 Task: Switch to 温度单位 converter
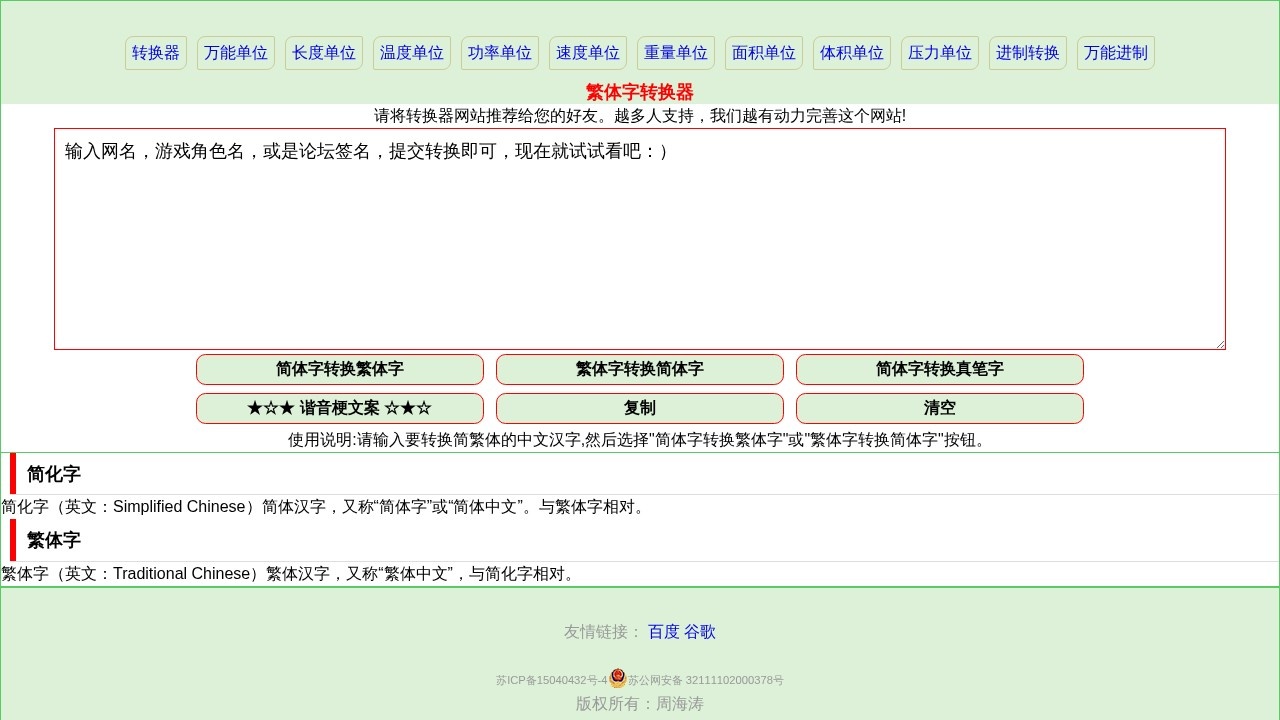[411, 52]
